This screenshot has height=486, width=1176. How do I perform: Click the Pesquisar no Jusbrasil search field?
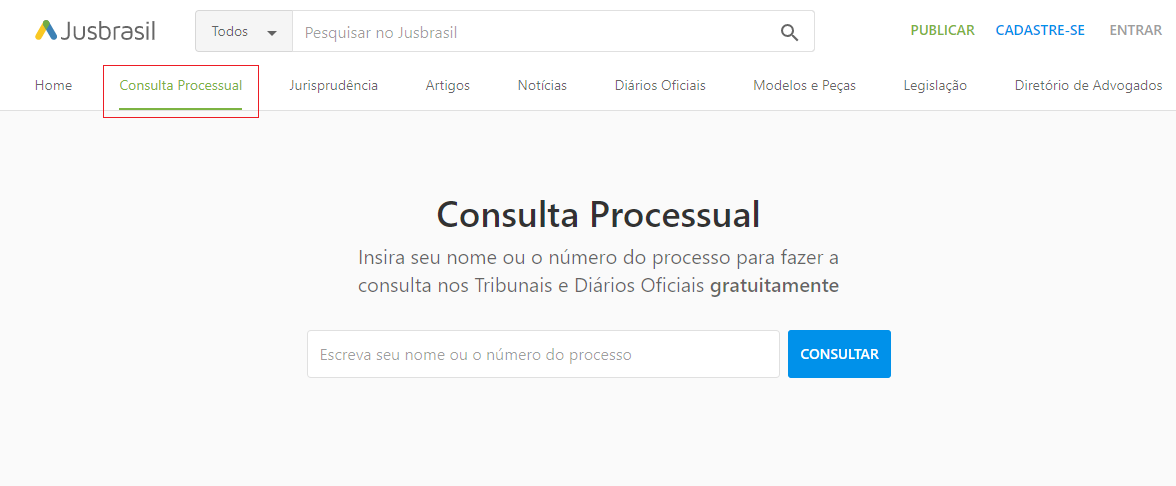534,32
